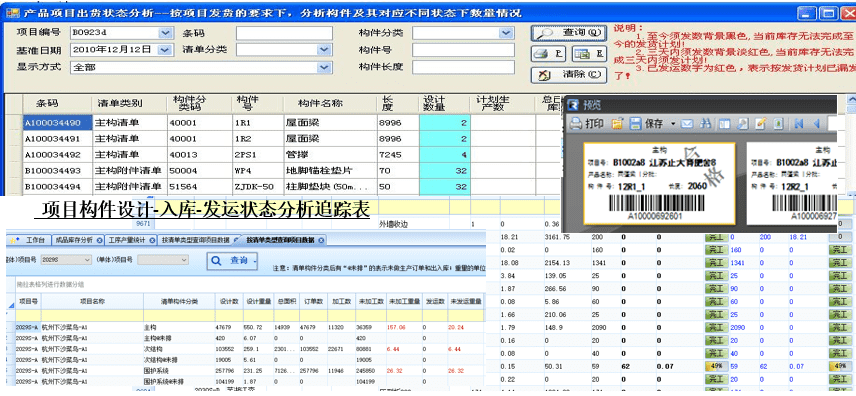856x396 pixels.
Task: Click the 查询(Q) search button
Action: point(569,33)
